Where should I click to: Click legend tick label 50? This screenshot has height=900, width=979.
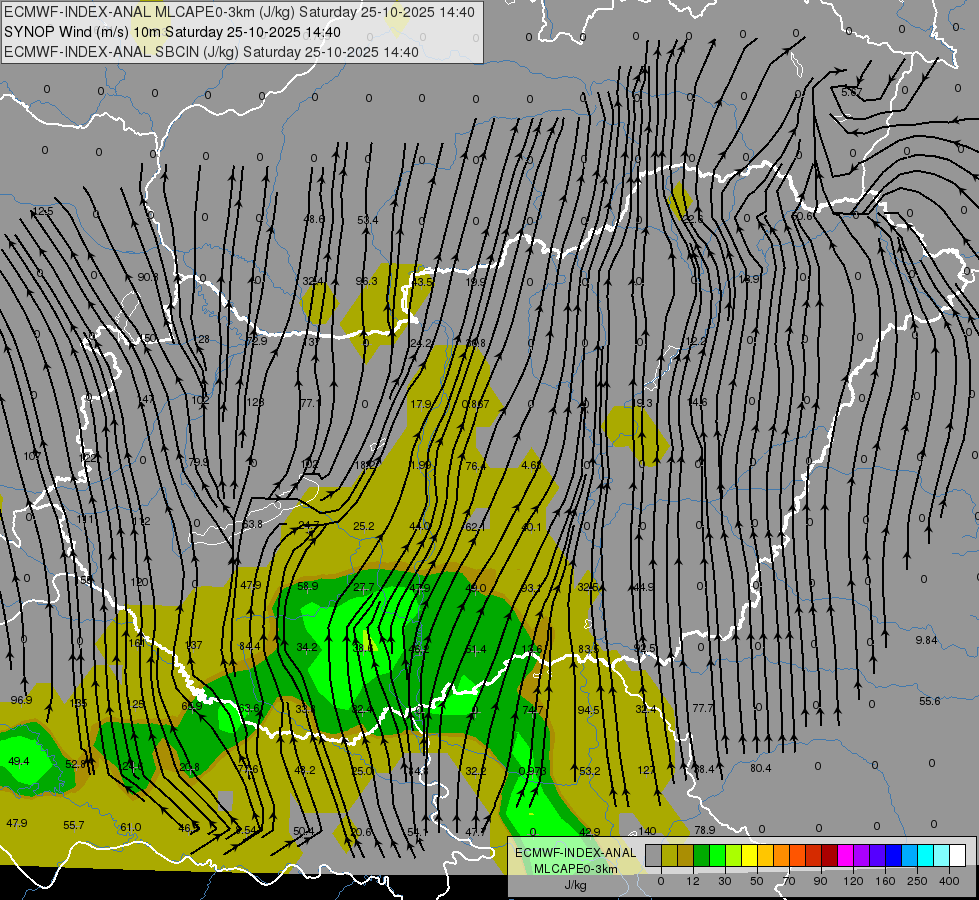click(x=757, y=881)
